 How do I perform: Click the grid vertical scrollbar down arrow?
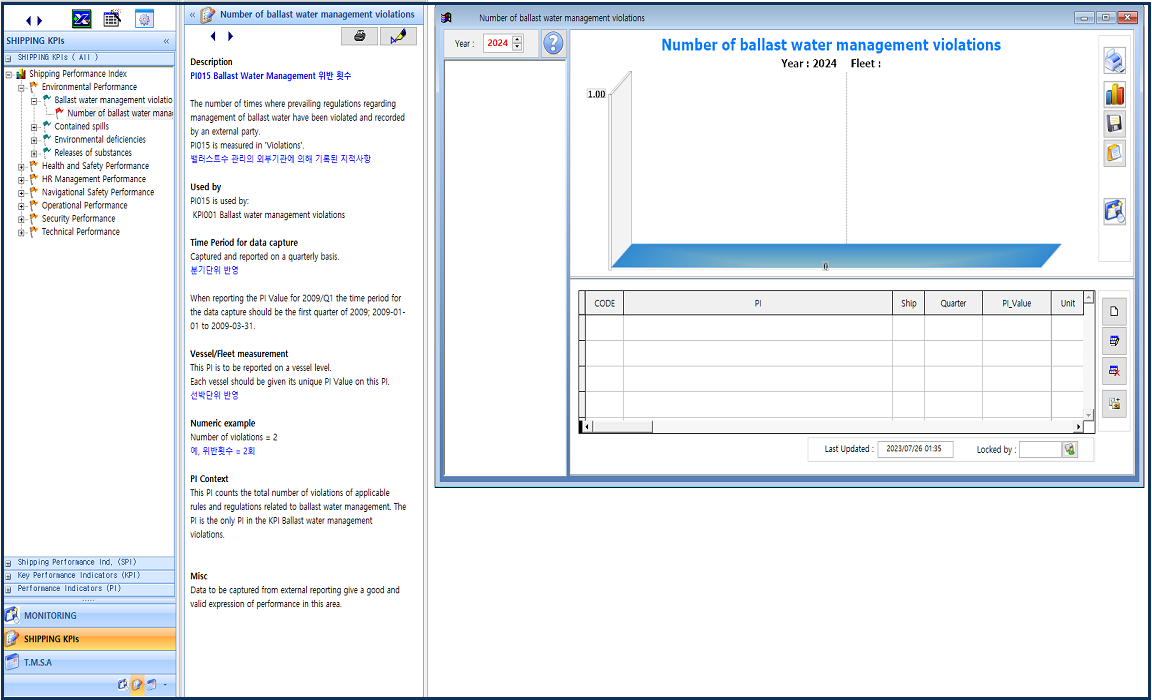[1089, 415]
